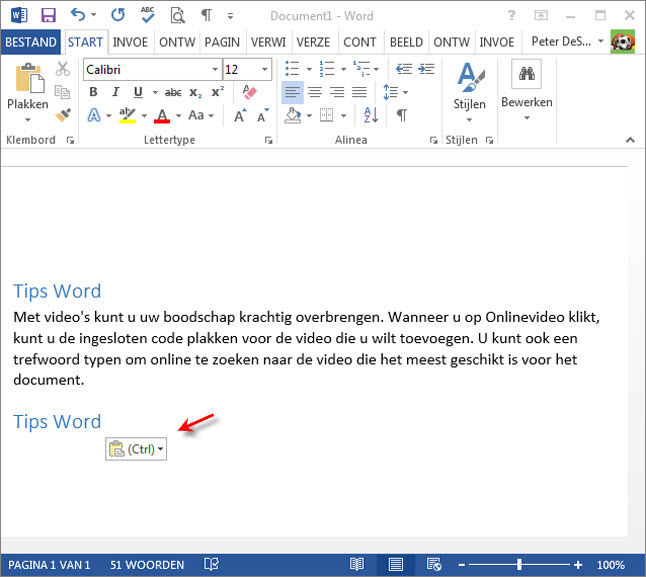The width and height of the screenshot is (646, 577).
Task: Switch to the PAGIN ribbon tab
Action: 222,42
